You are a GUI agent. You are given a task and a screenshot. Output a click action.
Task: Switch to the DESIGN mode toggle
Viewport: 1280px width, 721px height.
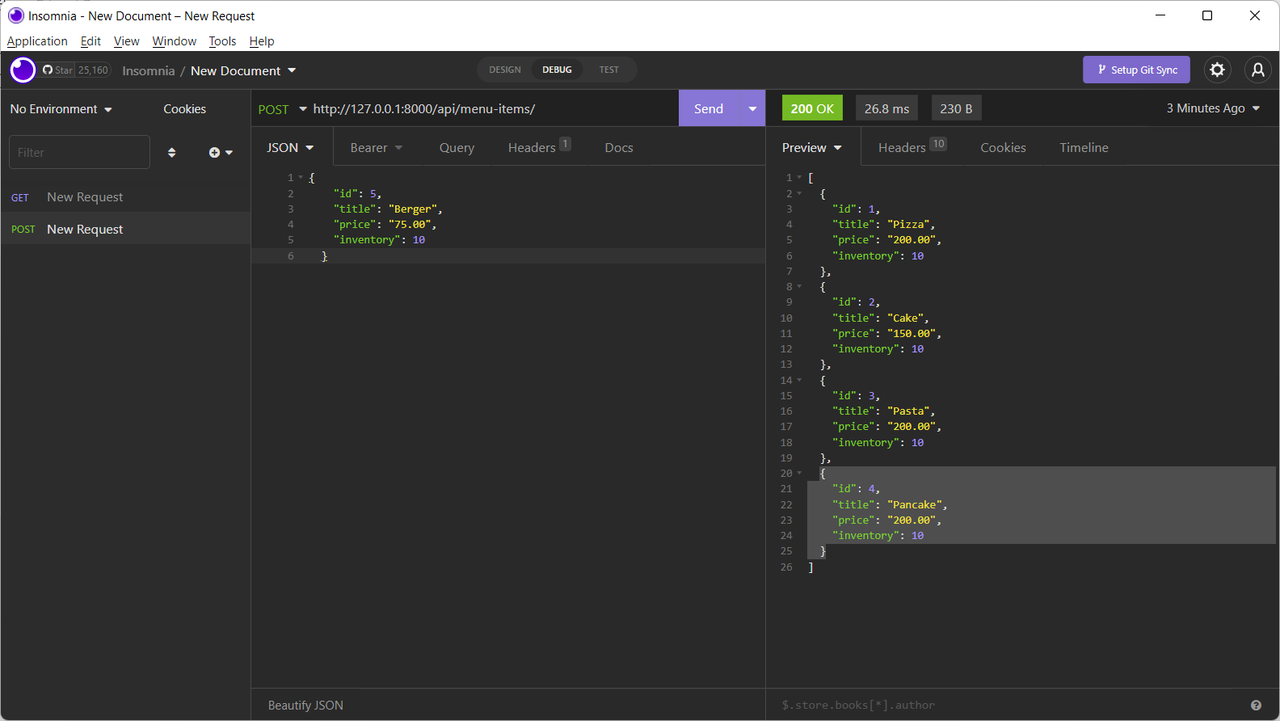click(x=505, y=70)
